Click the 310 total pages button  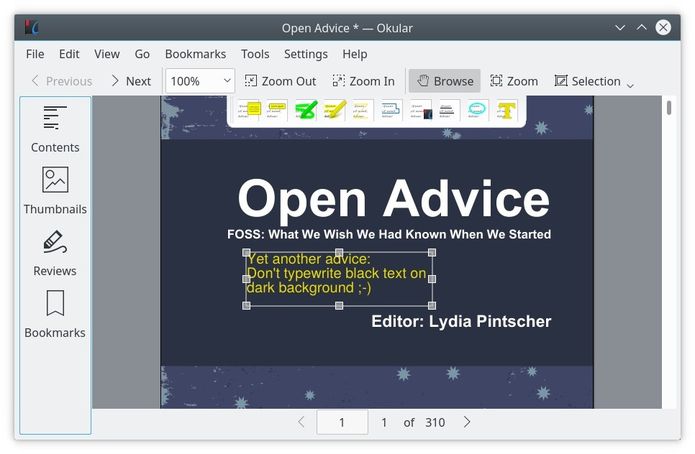click(435, 422)
